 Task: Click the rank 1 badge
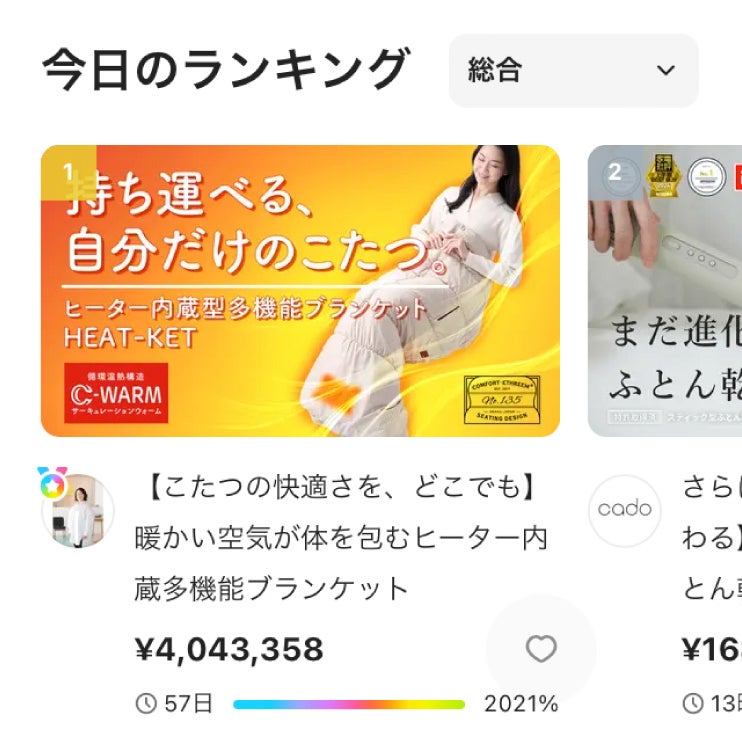pos(69,173)
